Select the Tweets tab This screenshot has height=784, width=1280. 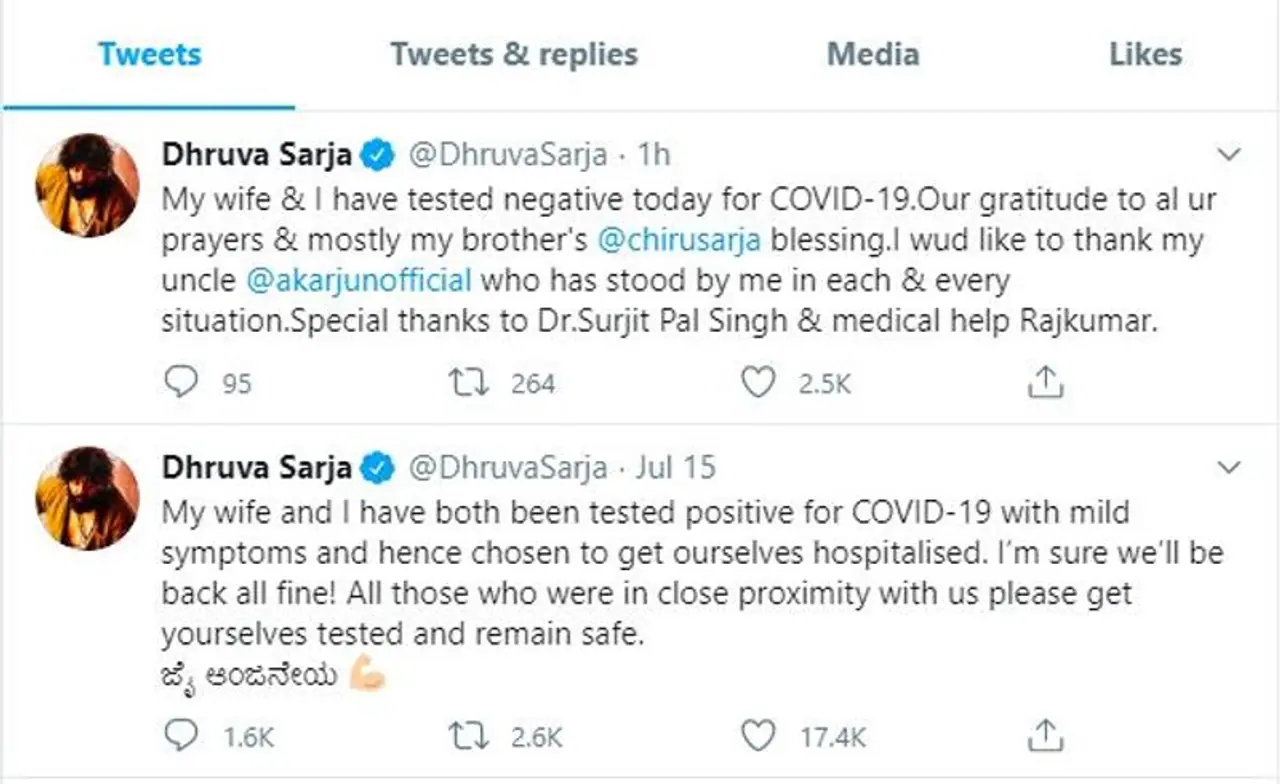(x=150, y=54)
